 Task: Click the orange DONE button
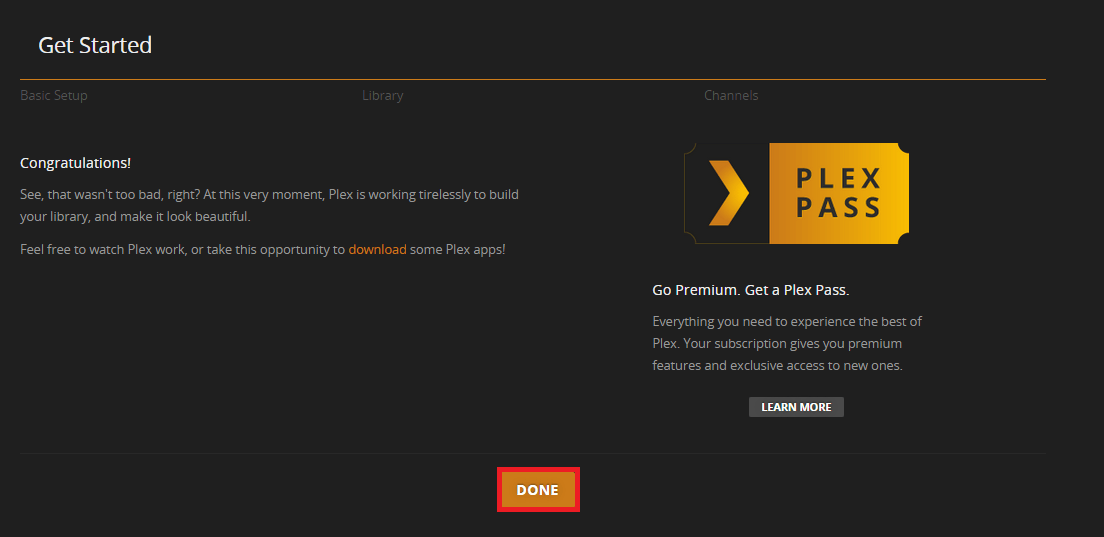[x=538, y=490]
